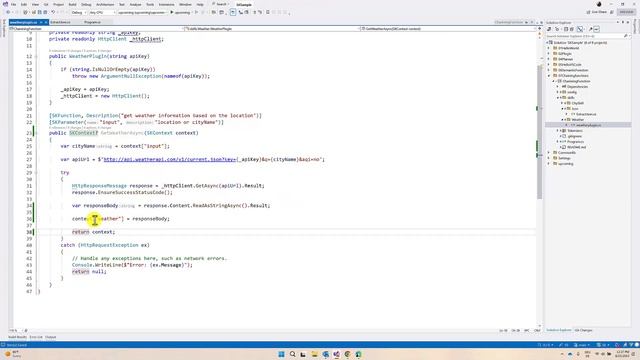Viewport: 640px width, 360px height.
Task: Open the File menu
Action: (x=13, y=4)
